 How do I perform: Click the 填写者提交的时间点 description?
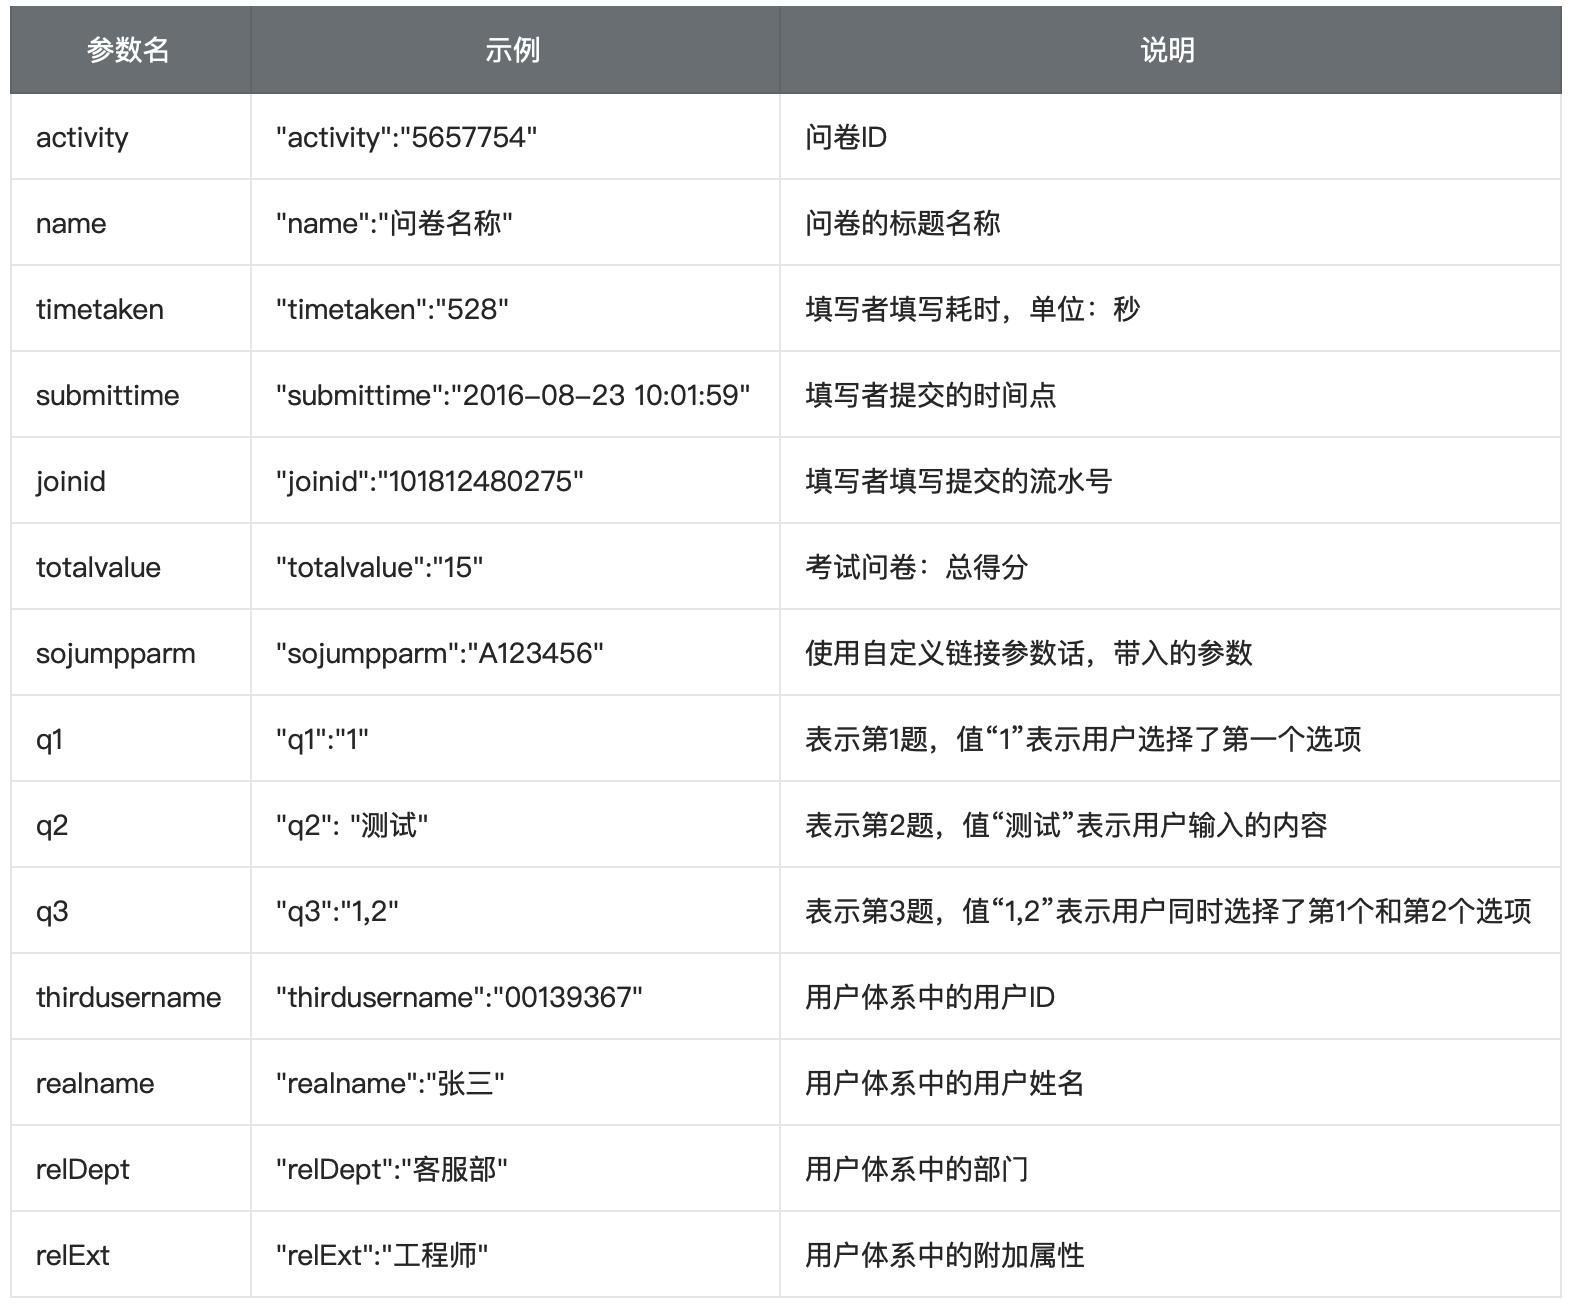(930, 396)
